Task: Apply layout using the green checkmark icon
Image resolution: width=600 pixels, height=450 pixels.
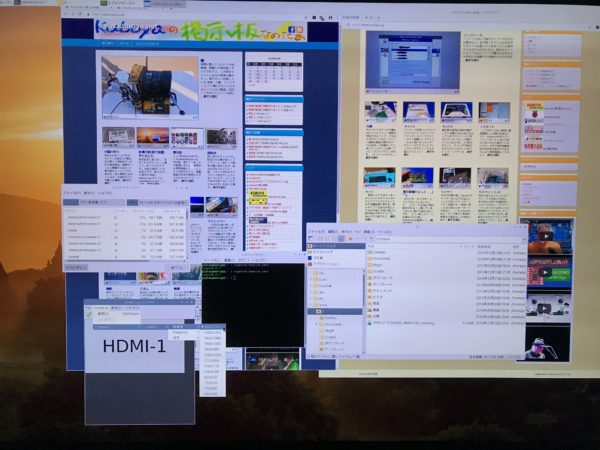Action: click(x=89, y=315)
